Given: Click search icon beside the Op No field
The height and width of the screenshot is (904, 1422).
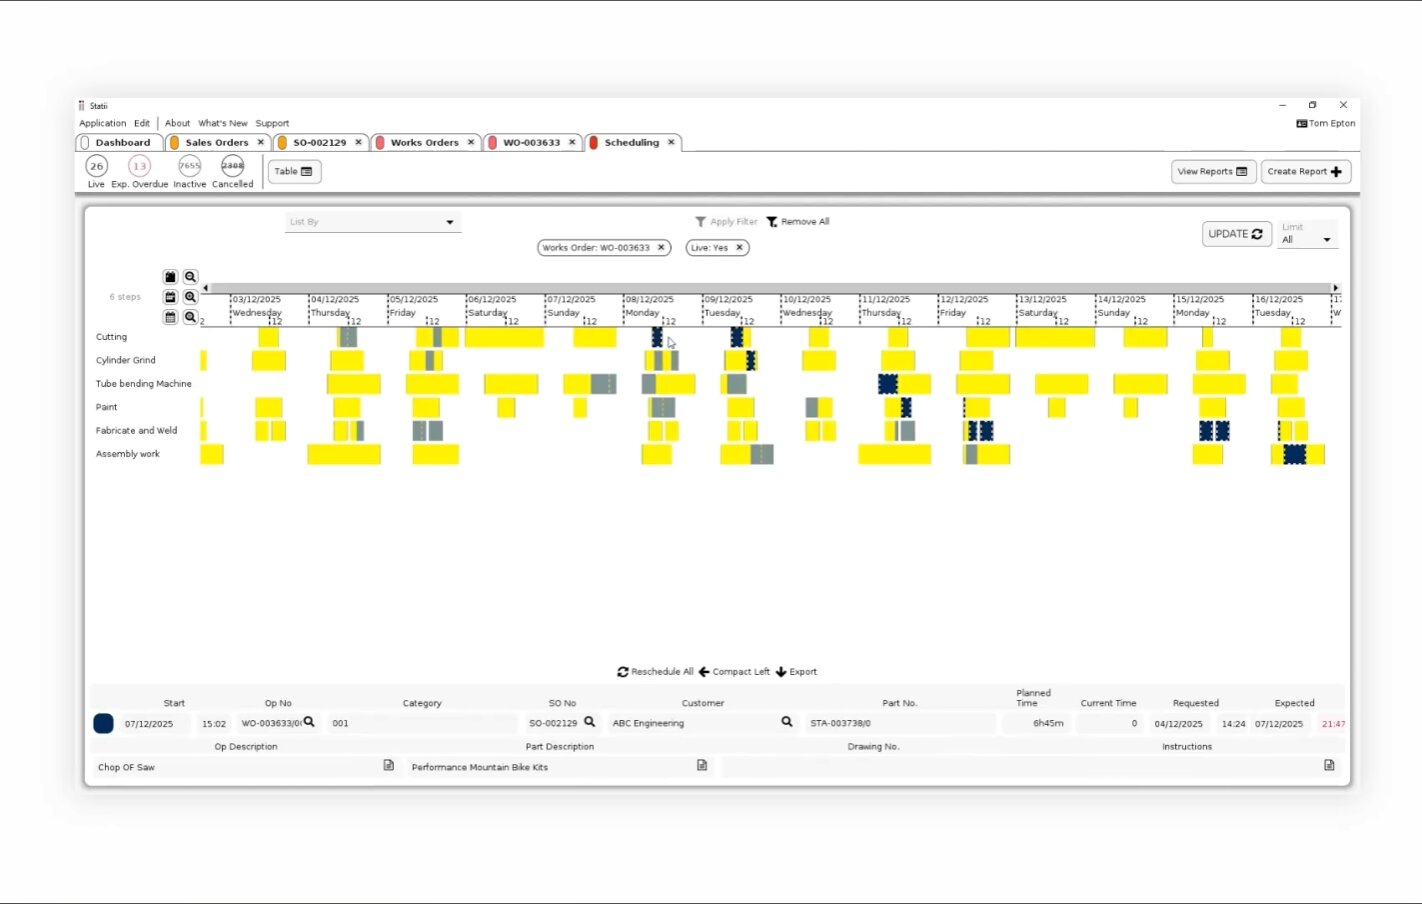Looking at the screenshot, I should point(309,722).
